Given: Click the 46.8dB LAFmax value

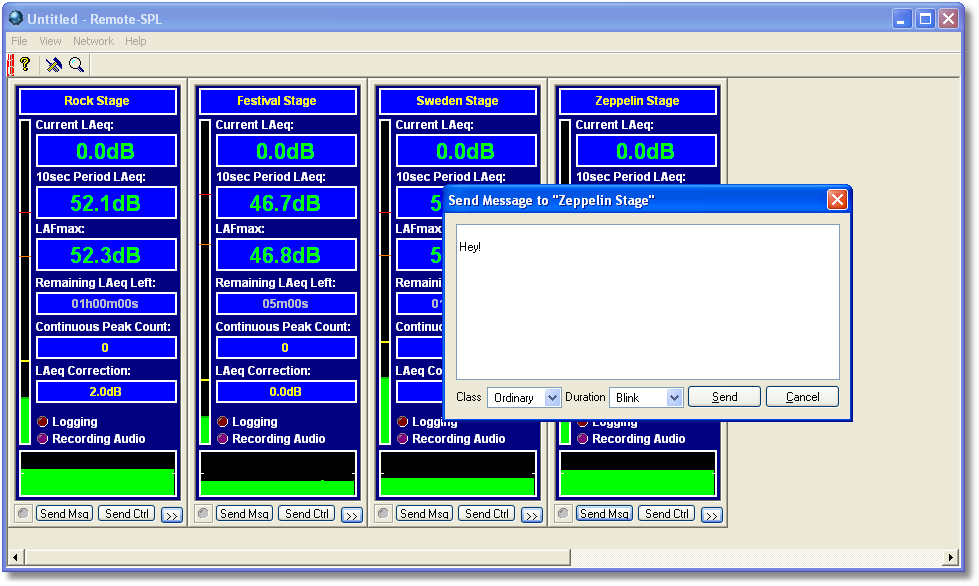Looking at the screenshot, I should pyautogui.click(x=286, y=255).
